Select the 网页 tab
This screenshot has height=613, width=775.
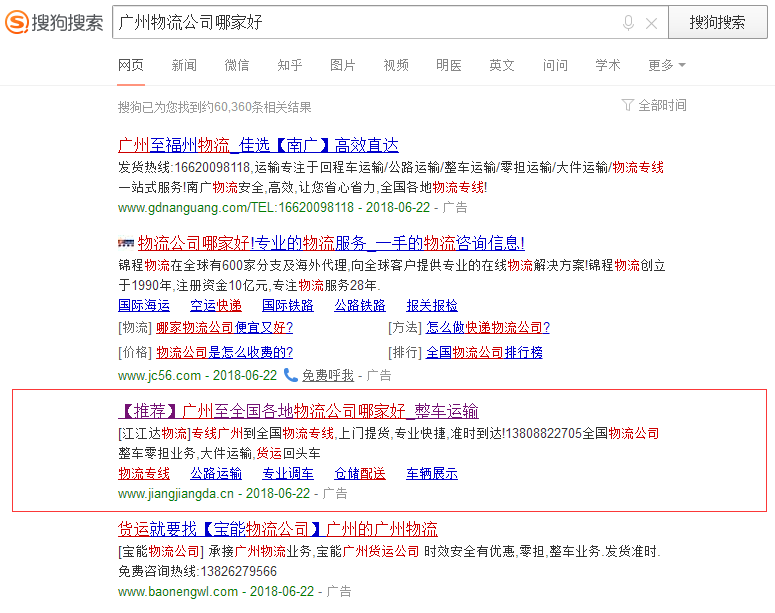pyautogui.click(x=131, y=65)
